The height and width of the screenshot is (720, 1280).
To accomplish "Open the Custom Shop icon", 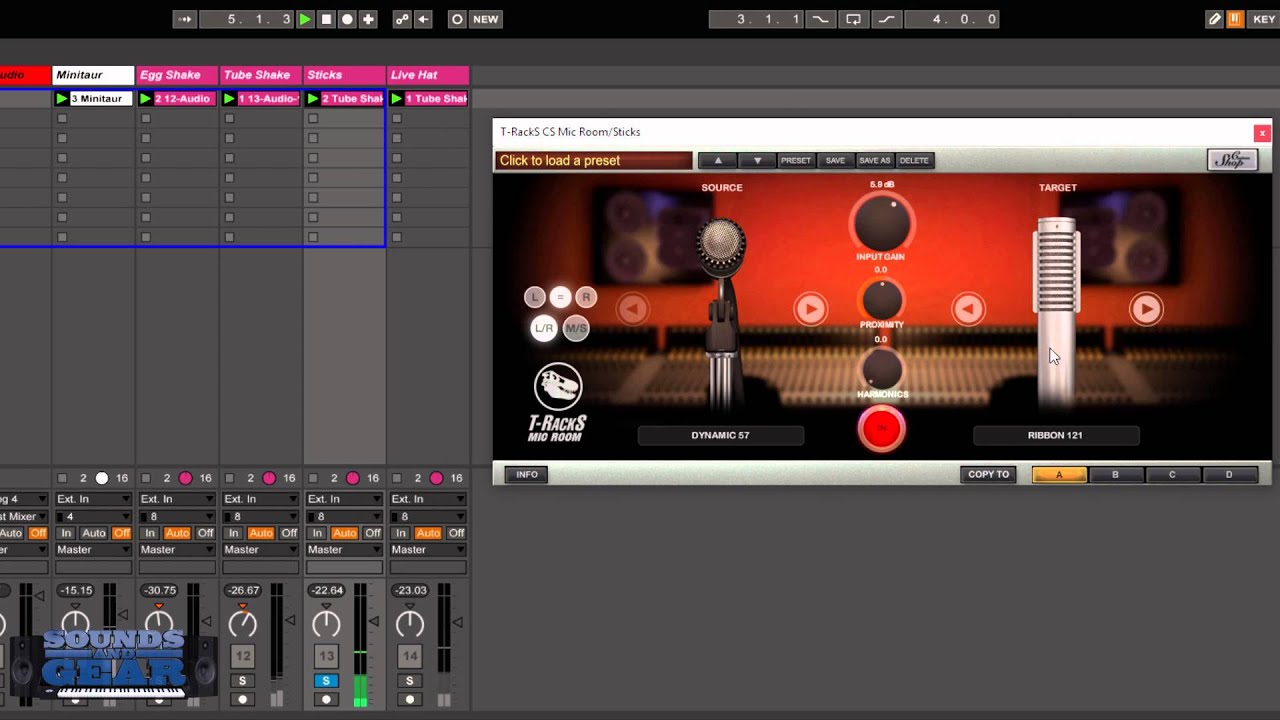I will click(1232, 160).
